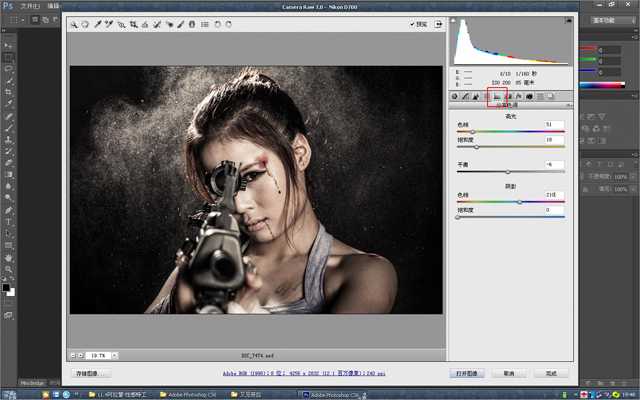This screenshot has width=640, height=400.
Task: Rotate image counterclockwise icon
Action: coord(218,24)
